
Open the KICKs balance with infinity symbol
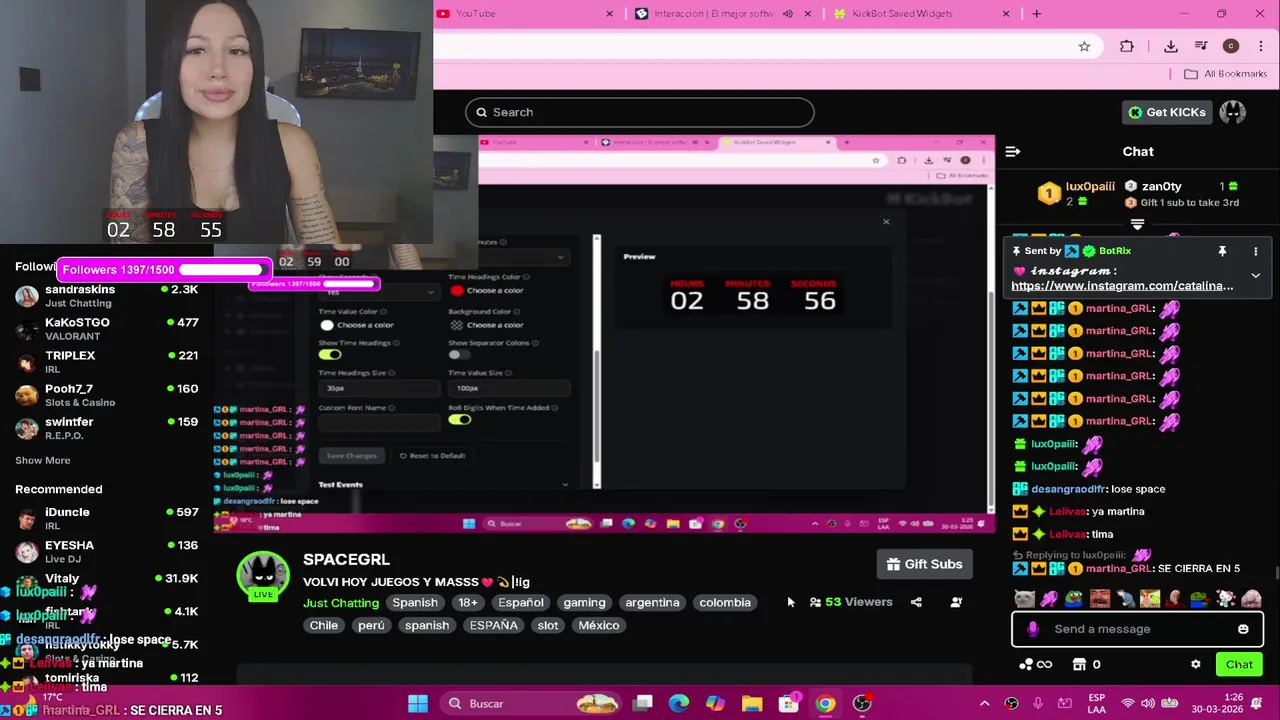1035,664
